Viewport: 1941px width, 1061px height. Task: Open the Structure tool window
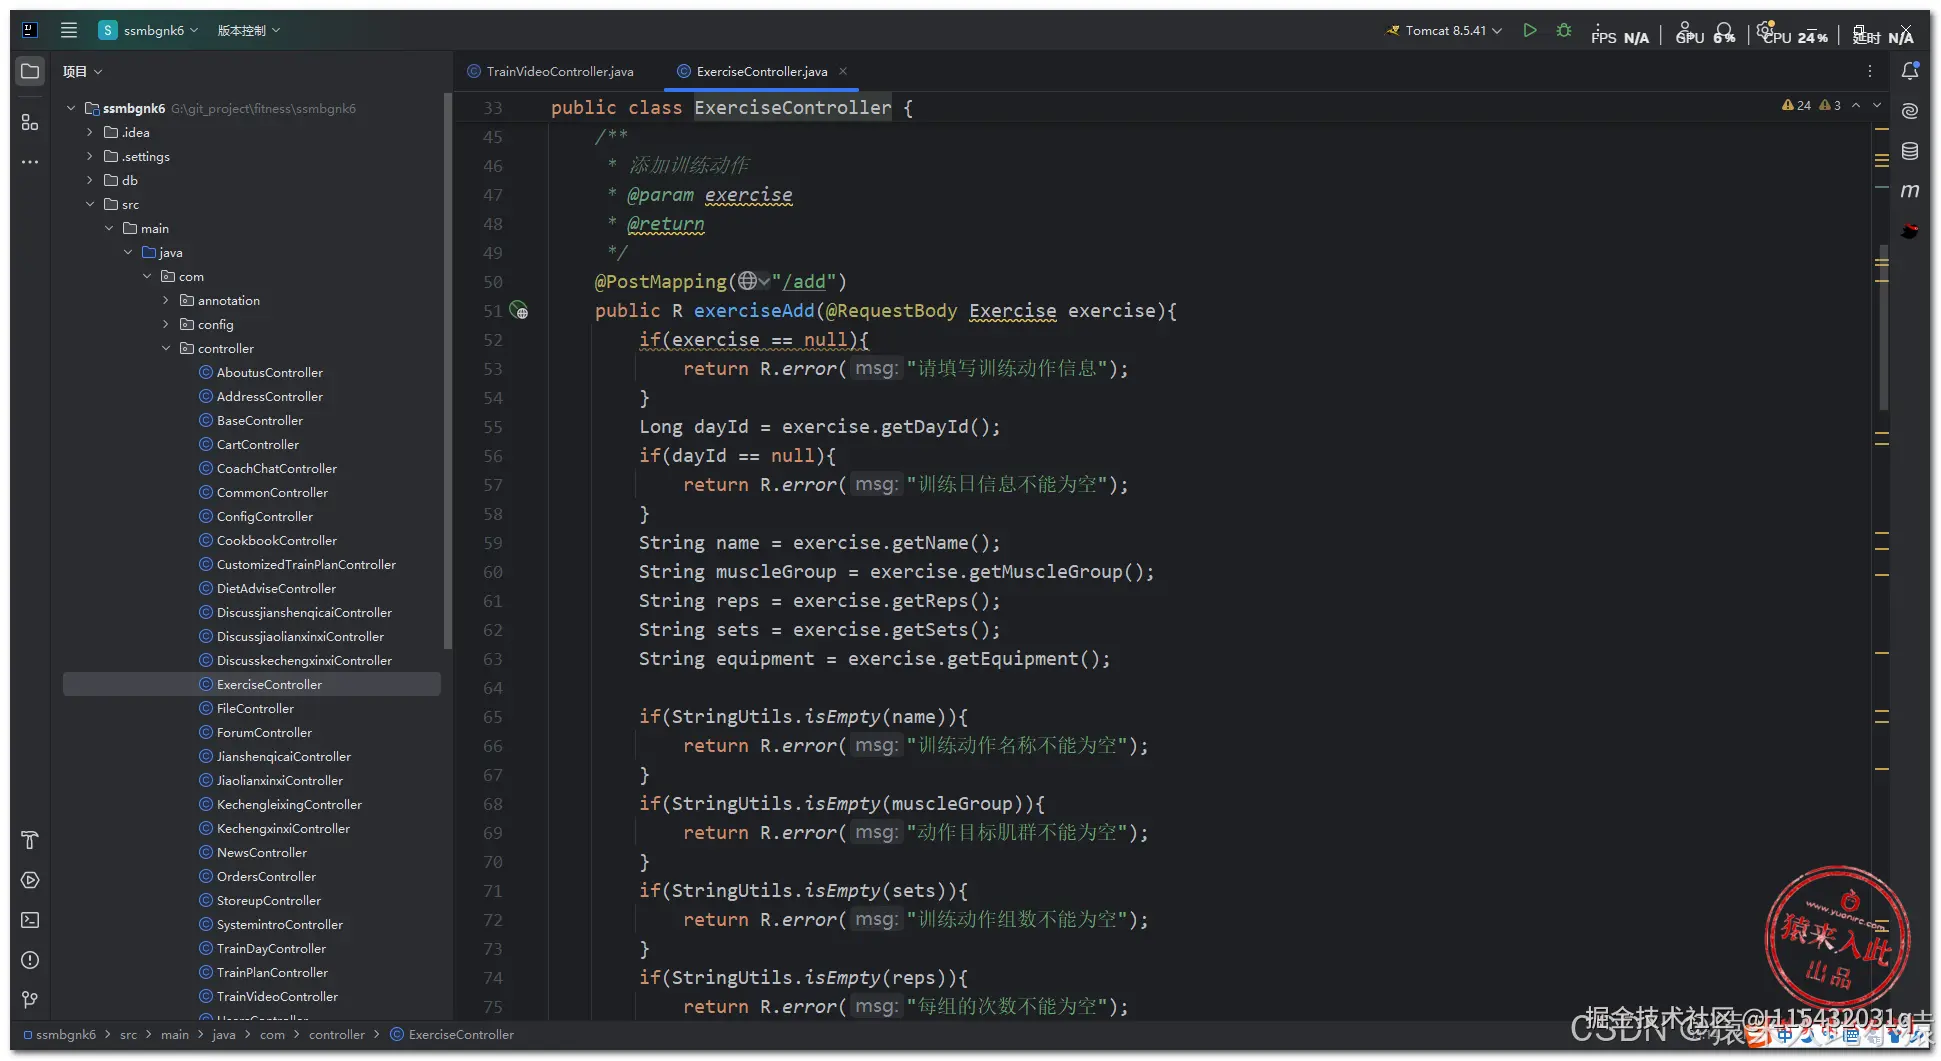pos(30,122)
